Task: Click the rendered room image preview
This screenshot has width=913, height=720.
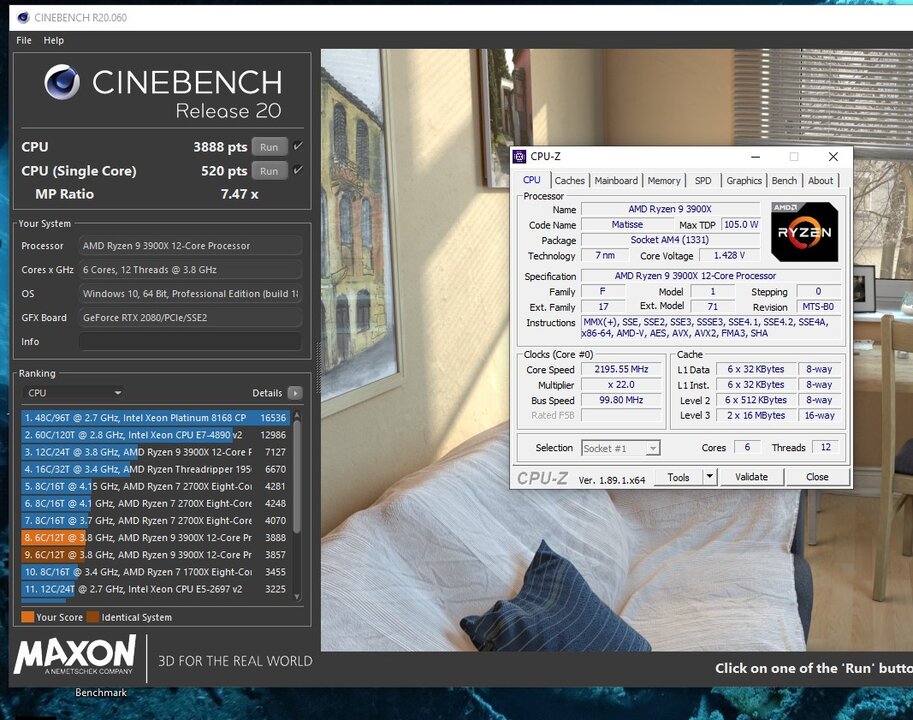Action: (617, 349)
